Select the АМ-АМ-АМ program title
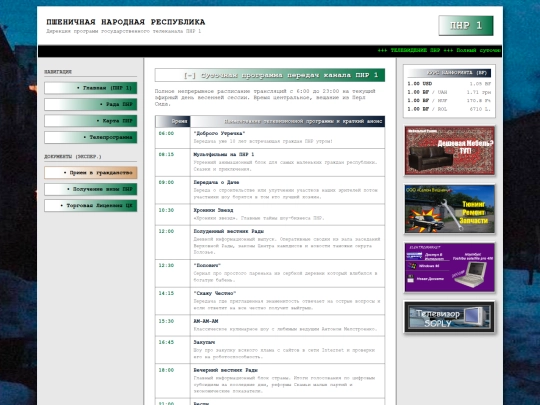 click(206, 321)
